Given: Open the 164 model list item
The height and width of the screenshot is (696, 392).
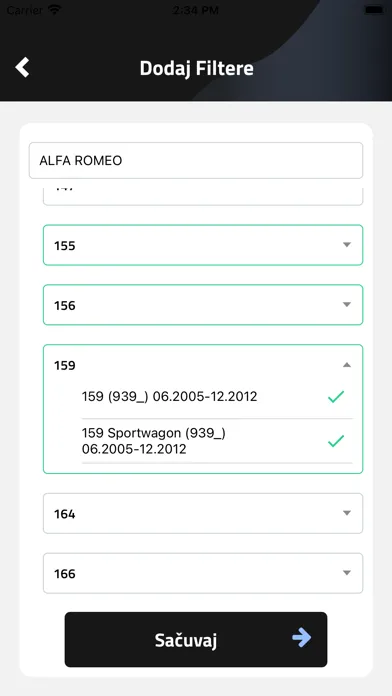Looking at the screenshot, I should [x=203, y=514].
